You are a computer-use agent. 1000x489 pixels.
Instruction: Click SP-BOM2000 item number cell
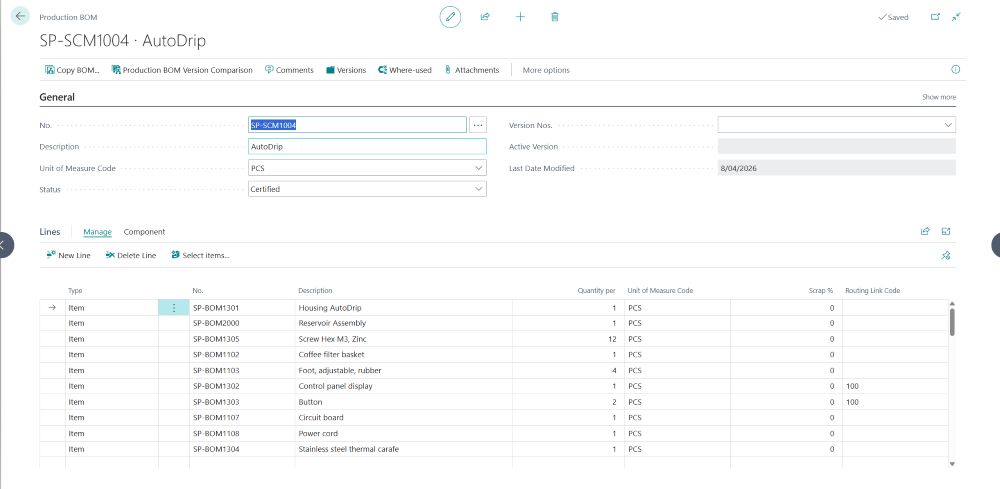(x=242, y=323)
